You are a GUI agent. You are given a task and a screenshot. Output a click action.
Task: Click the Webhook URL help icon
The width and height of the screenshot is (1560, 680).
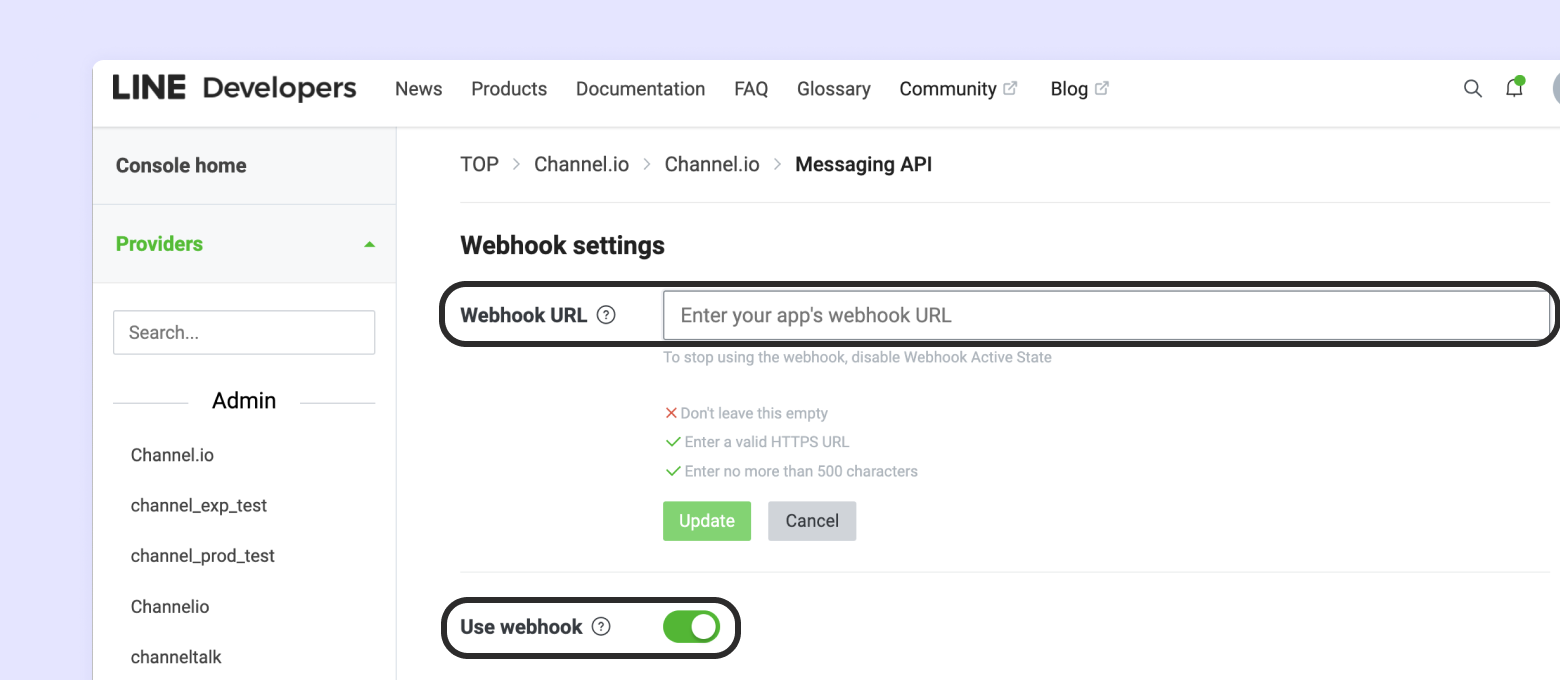[606, 315]
